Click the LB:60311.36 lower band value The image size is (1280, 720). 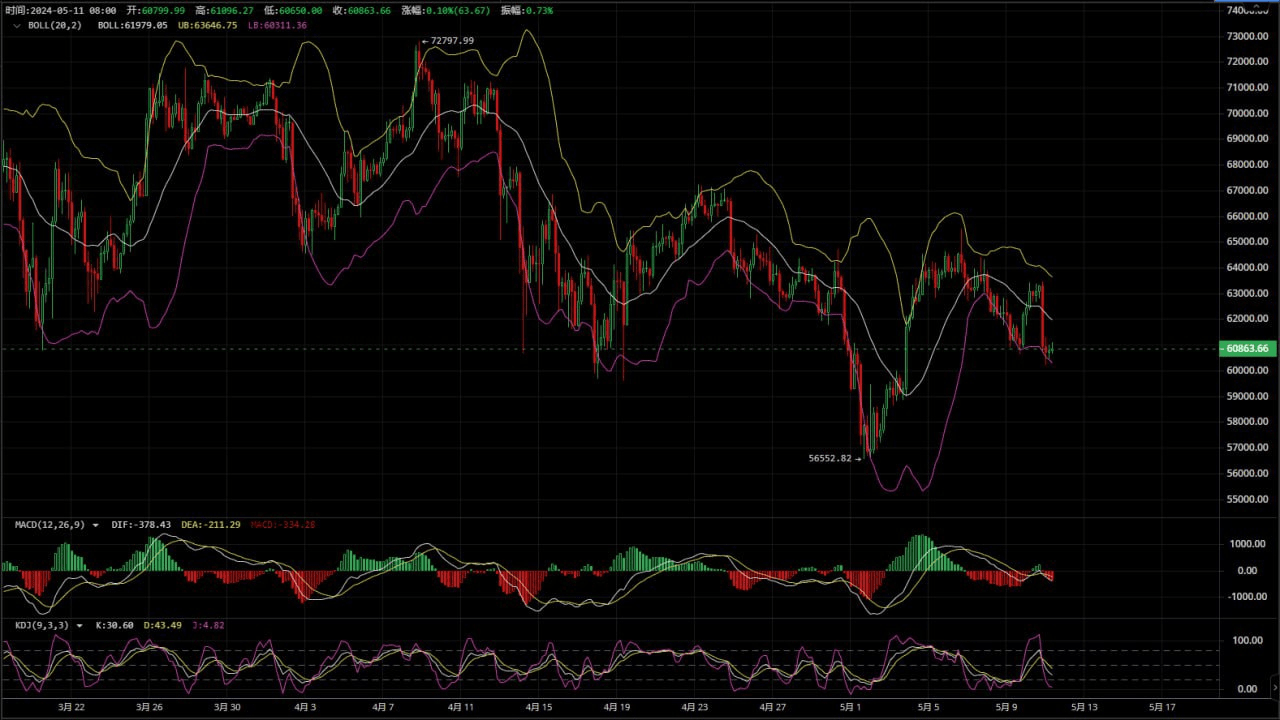[x=277, y=25]
